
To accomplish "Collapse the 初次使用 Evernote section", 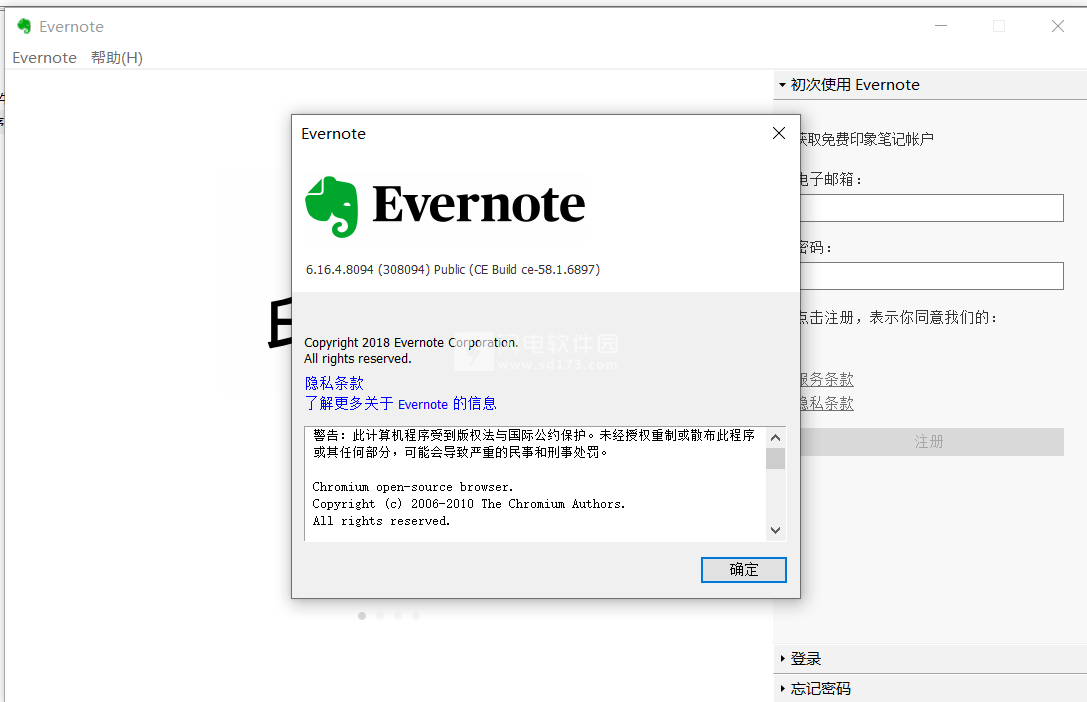I will 930,85.
